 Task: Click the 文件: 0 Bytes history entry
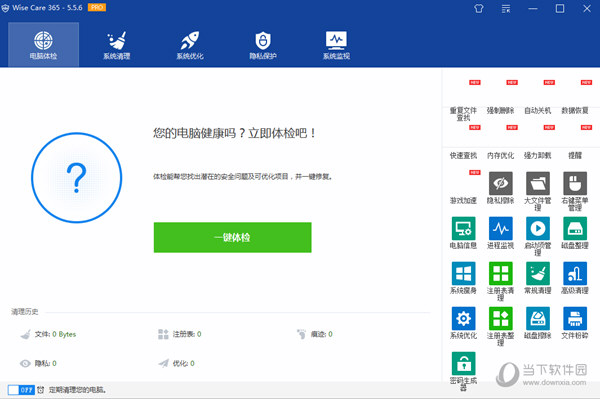[x=48, y=334]
